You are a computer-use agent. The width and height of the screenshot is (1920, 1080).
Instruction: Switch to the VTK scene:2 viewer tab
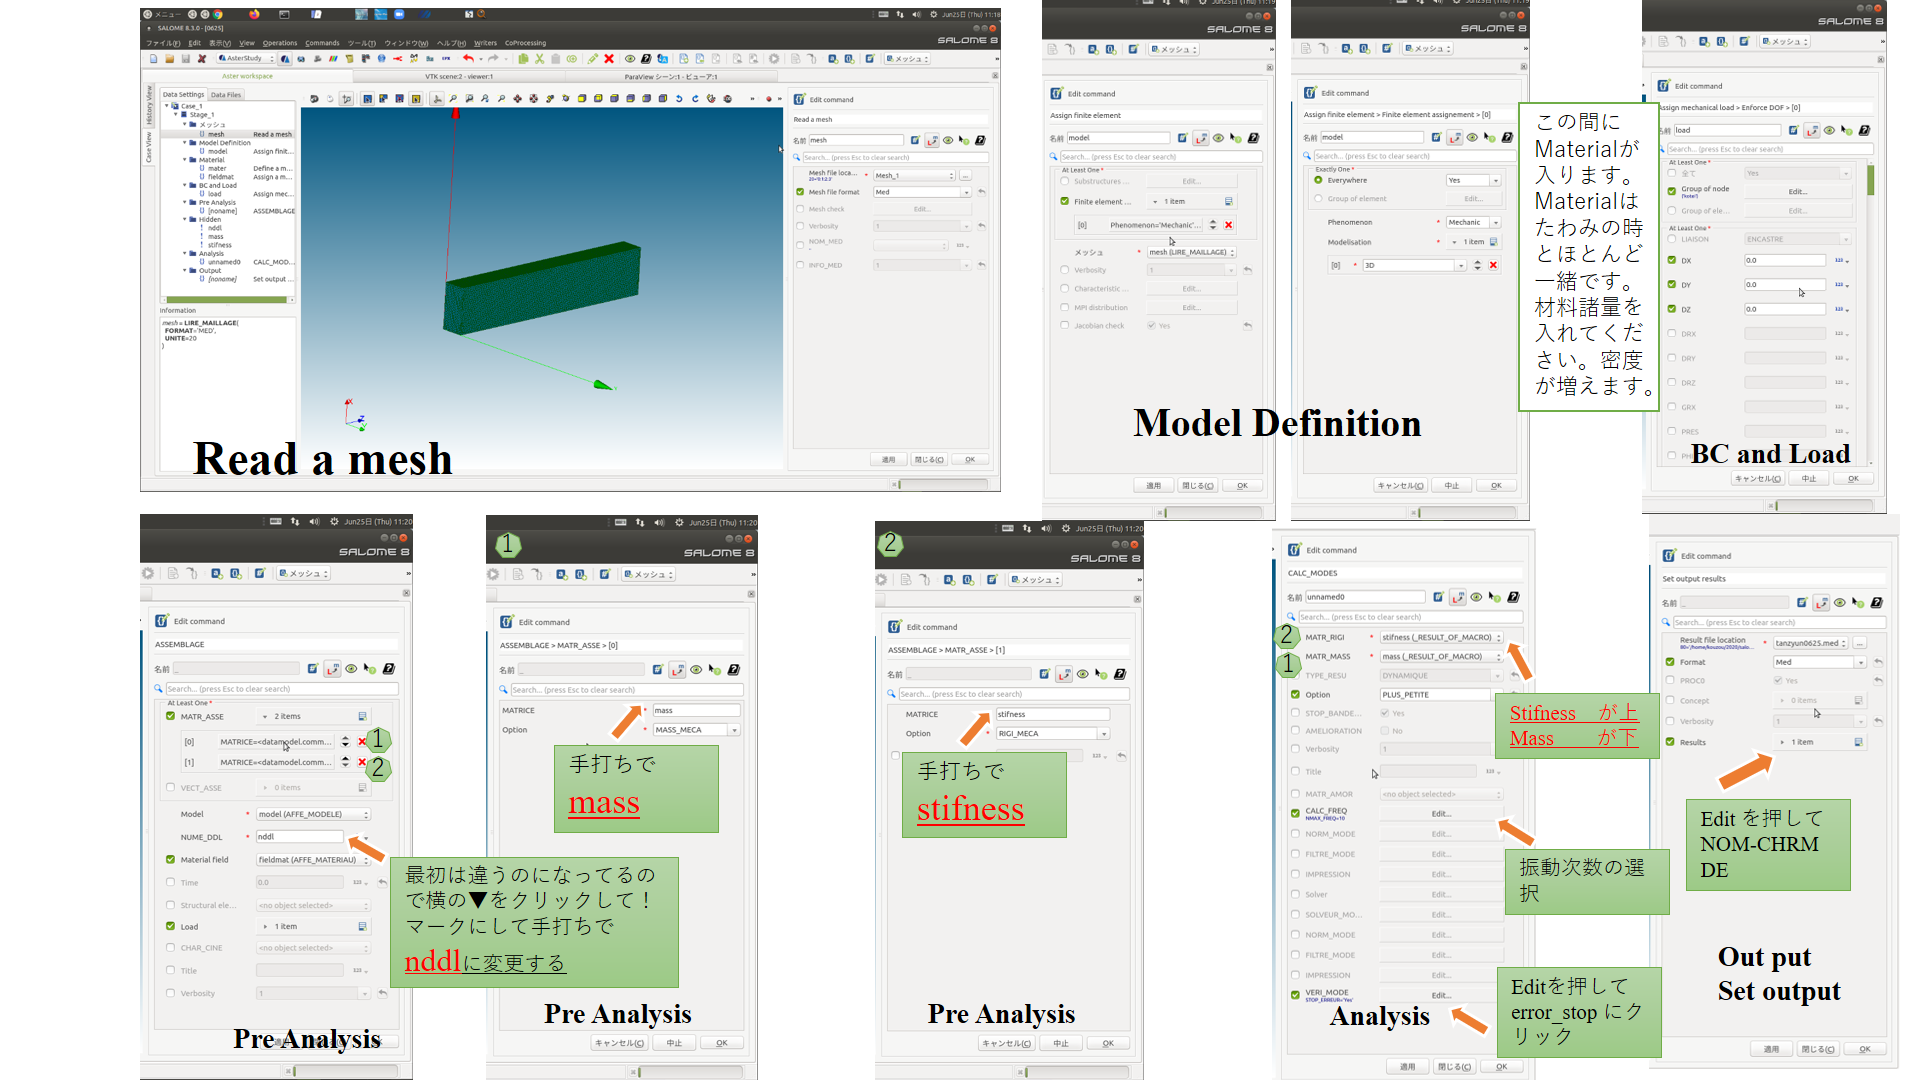click(458, 76)
